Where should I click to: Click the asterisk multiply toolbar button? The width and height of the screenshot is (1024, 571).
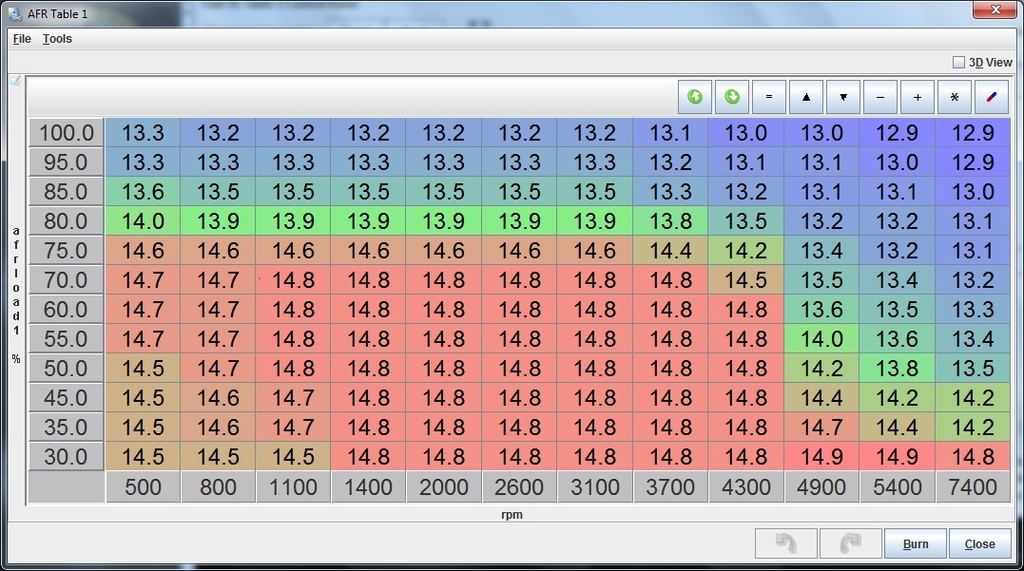(954, 97)
